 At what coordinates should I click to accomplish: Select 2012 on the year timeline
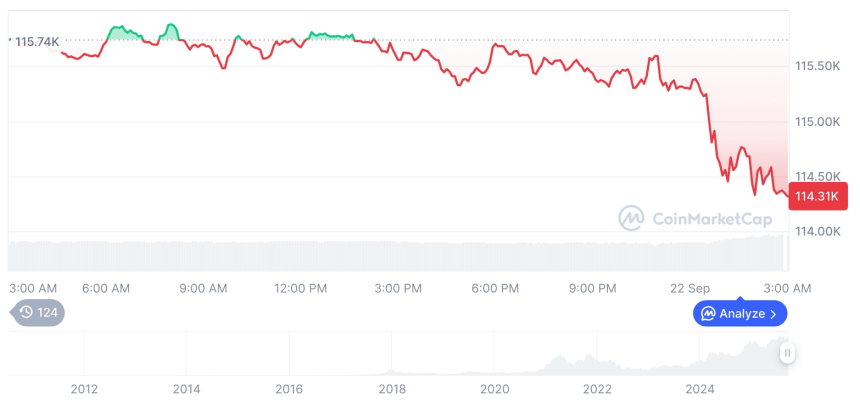pyautogui.click(x=84, y=388)
